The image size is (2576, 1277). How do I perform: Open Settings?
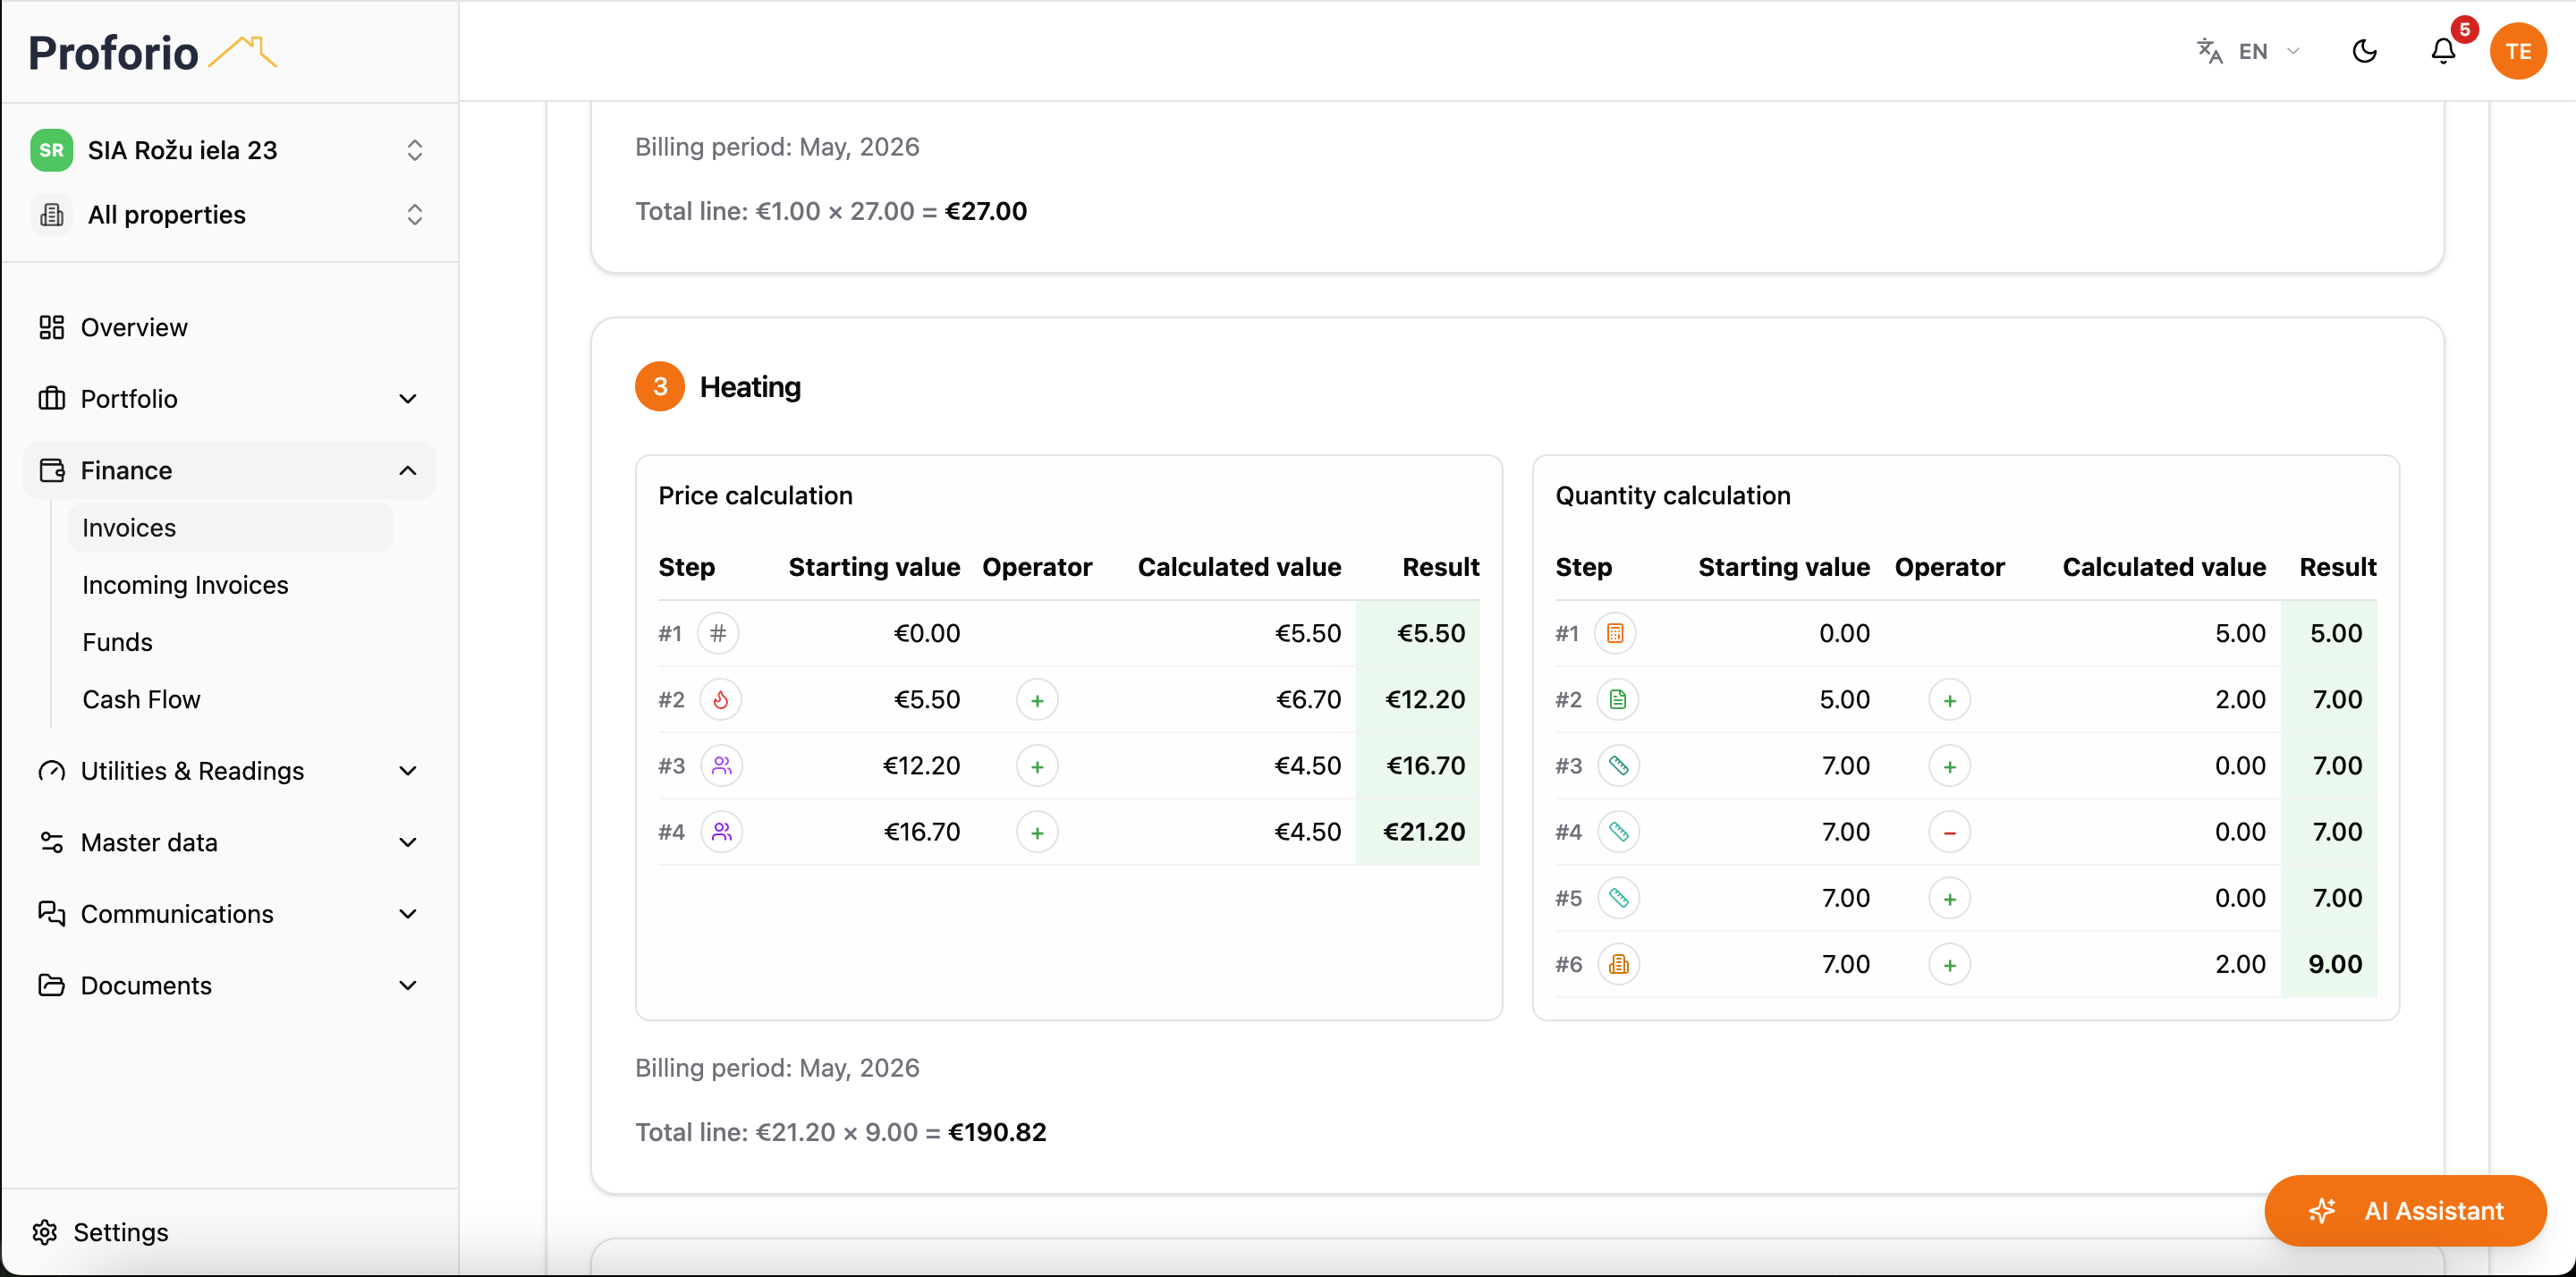pos(100,1232)
